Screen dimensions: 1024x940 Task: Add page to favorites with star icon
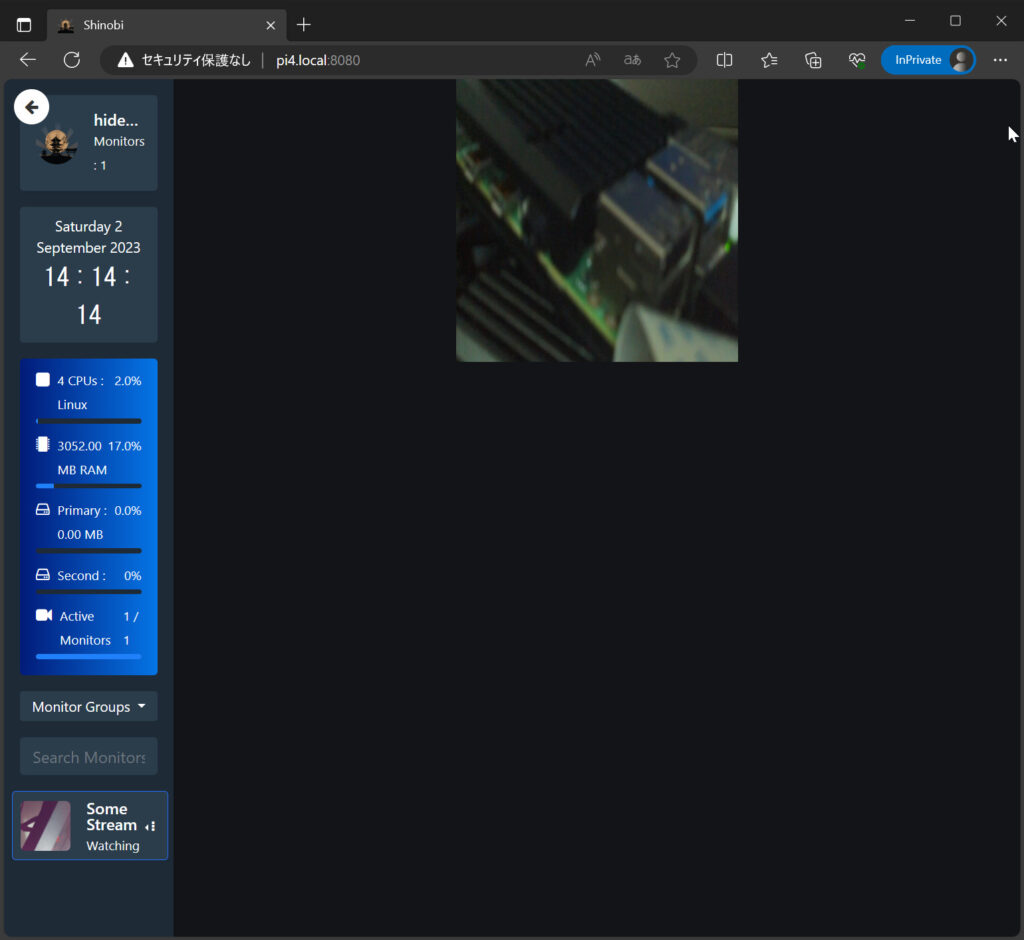[x=672, y=60]
